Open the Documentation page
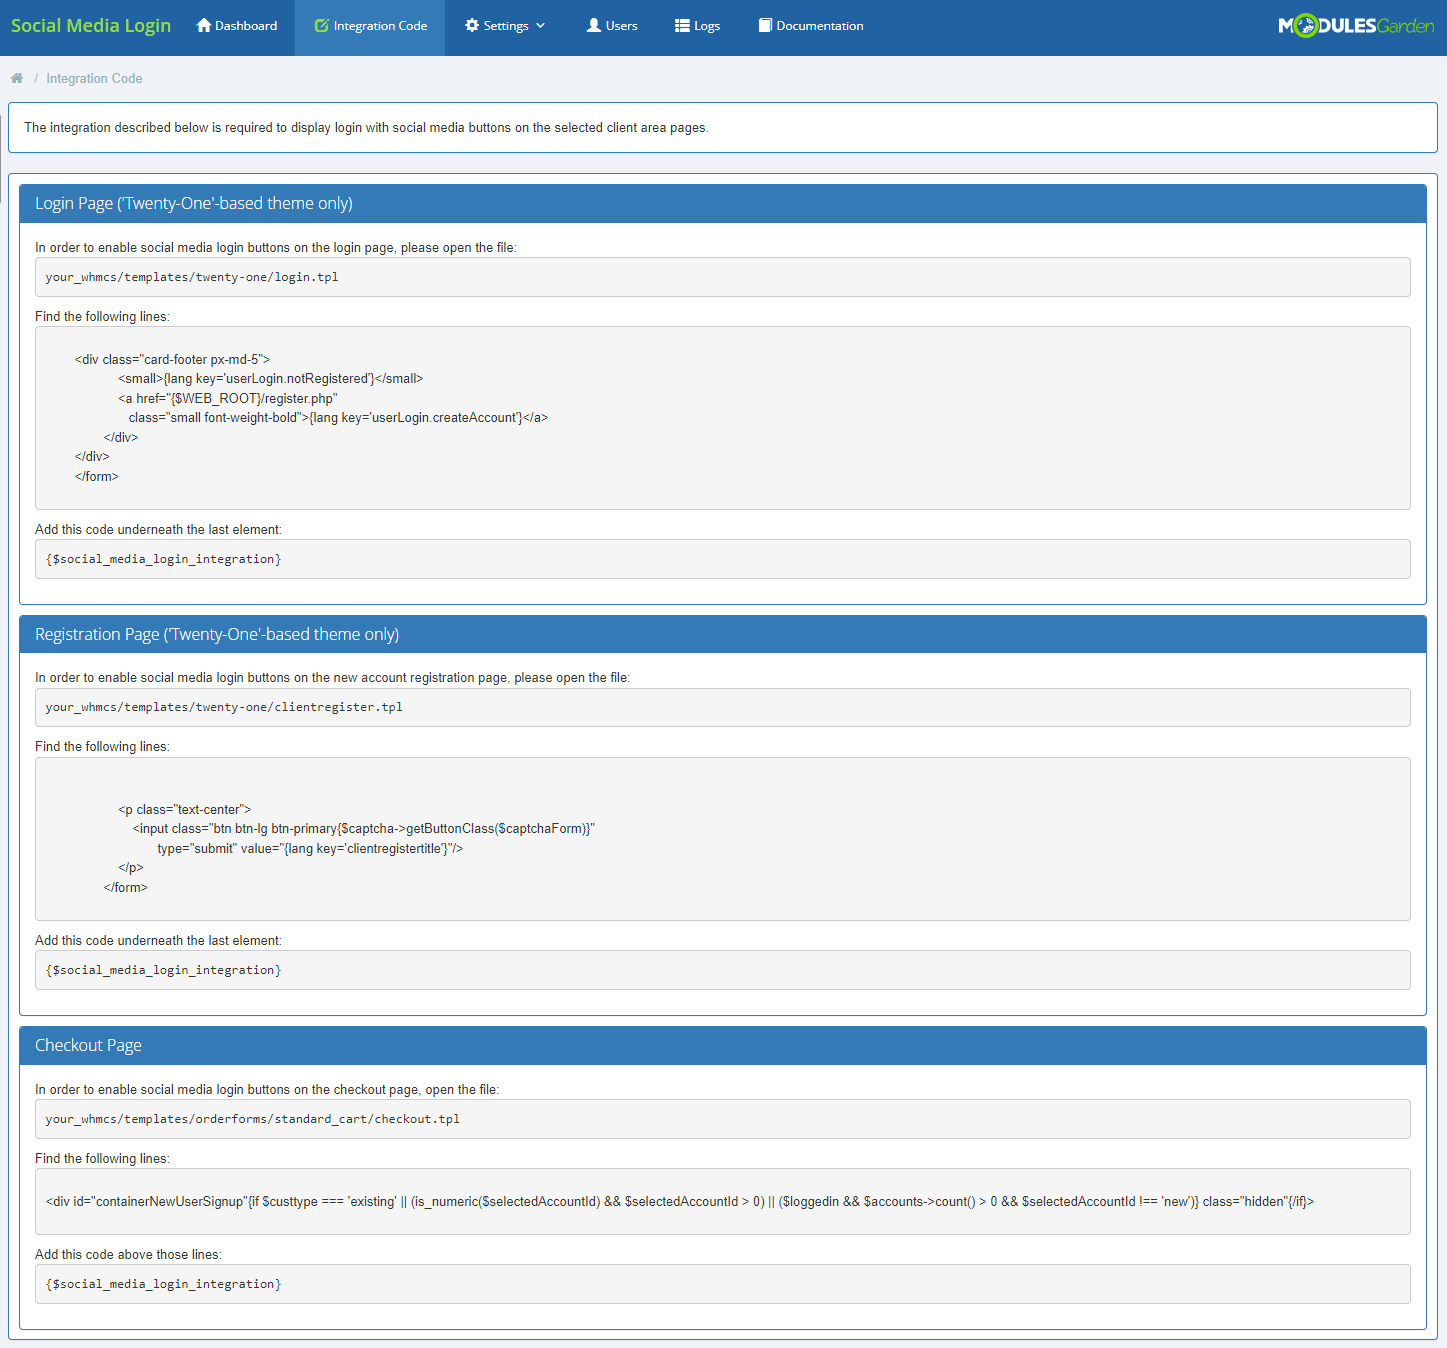The width and height of the screenshot is (1447, 1348). point(810,25)
